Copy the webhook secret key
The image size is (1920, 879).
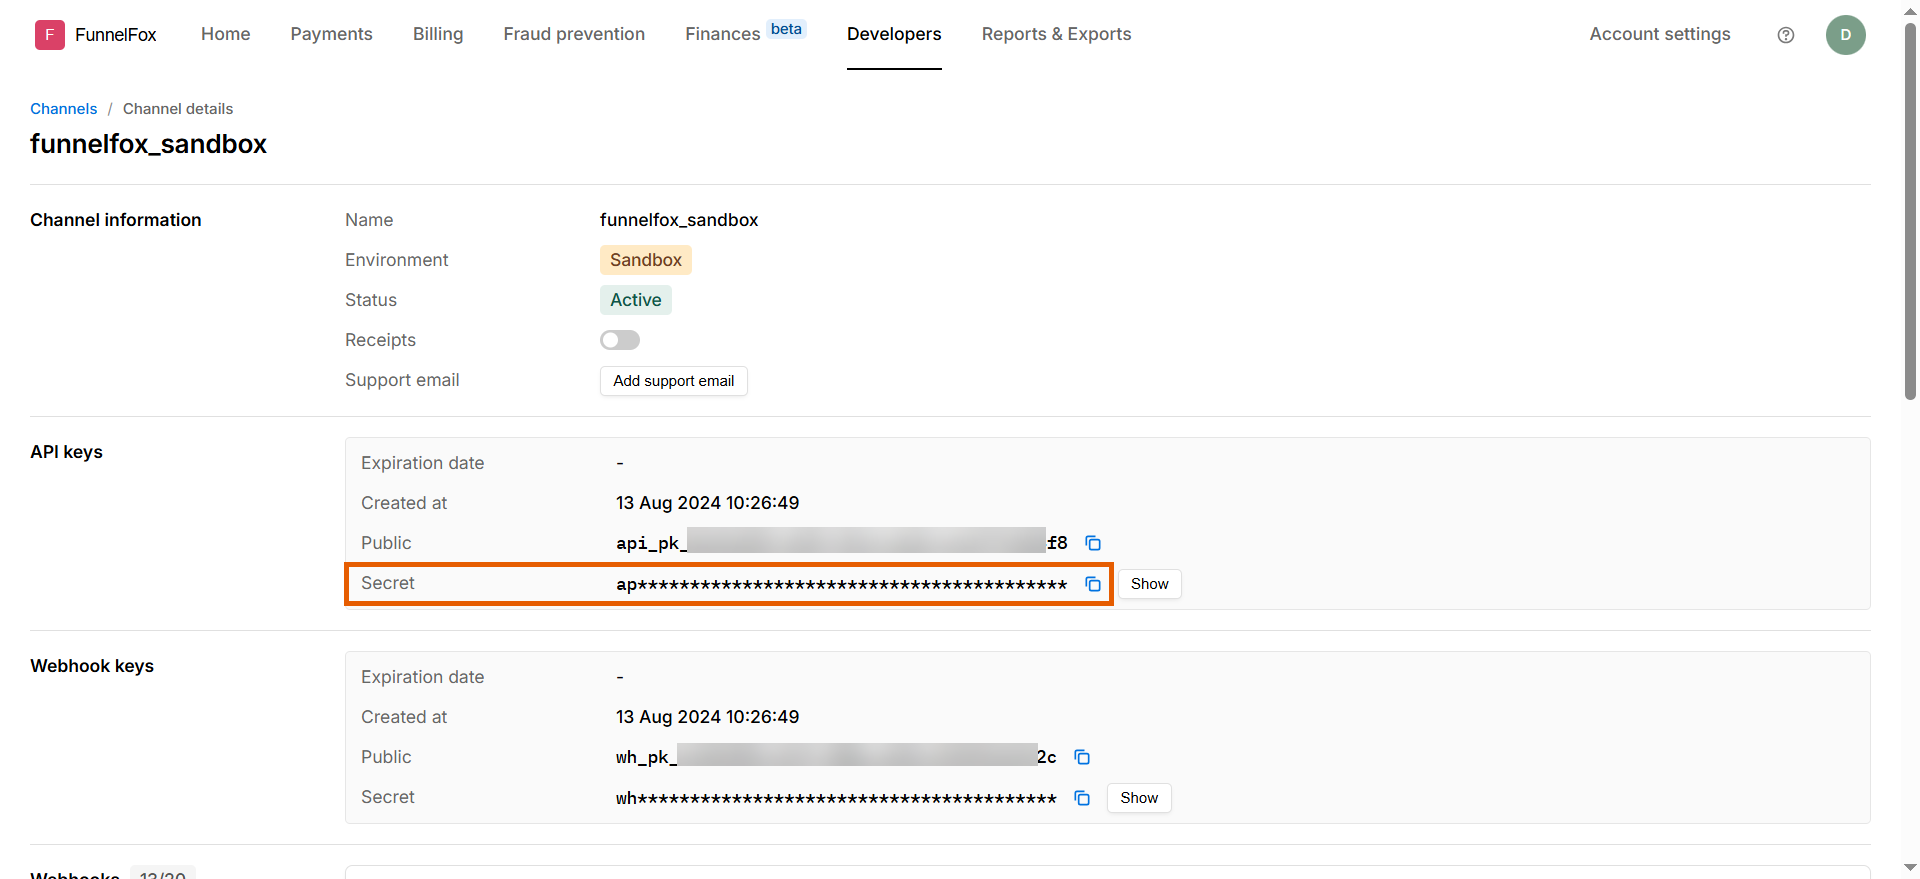coord(1082,798)
